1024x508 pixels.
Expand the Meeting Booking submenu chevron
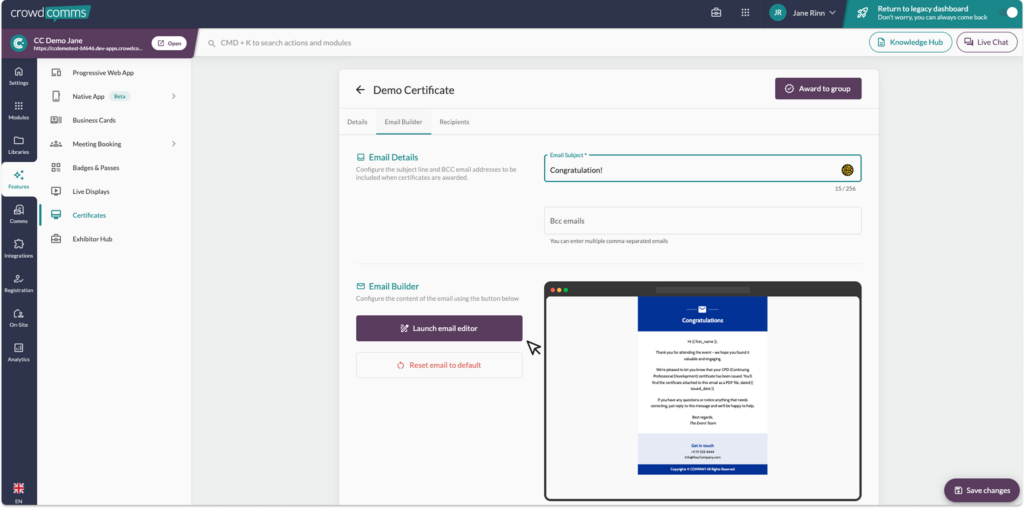(174, 144)
